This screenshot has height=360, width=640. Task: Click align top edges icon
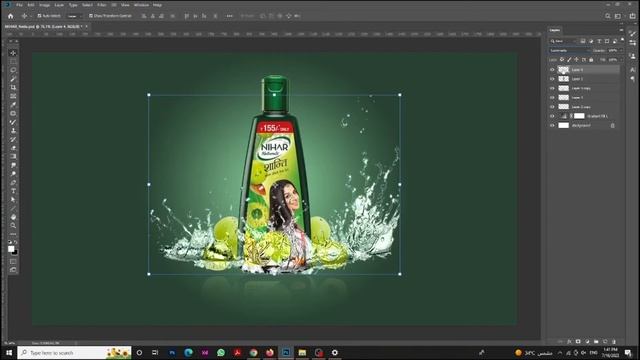click(187, 16)
